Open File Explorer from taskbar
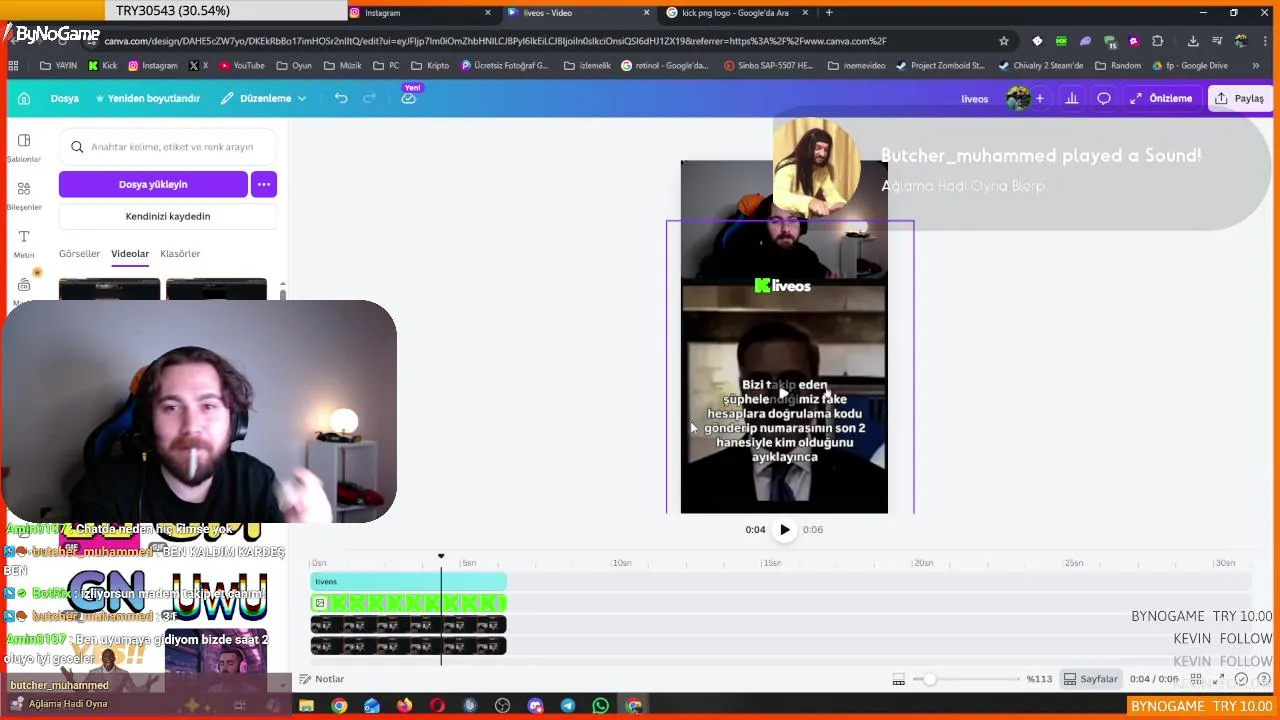1280x720 pixels. (307, 706)
